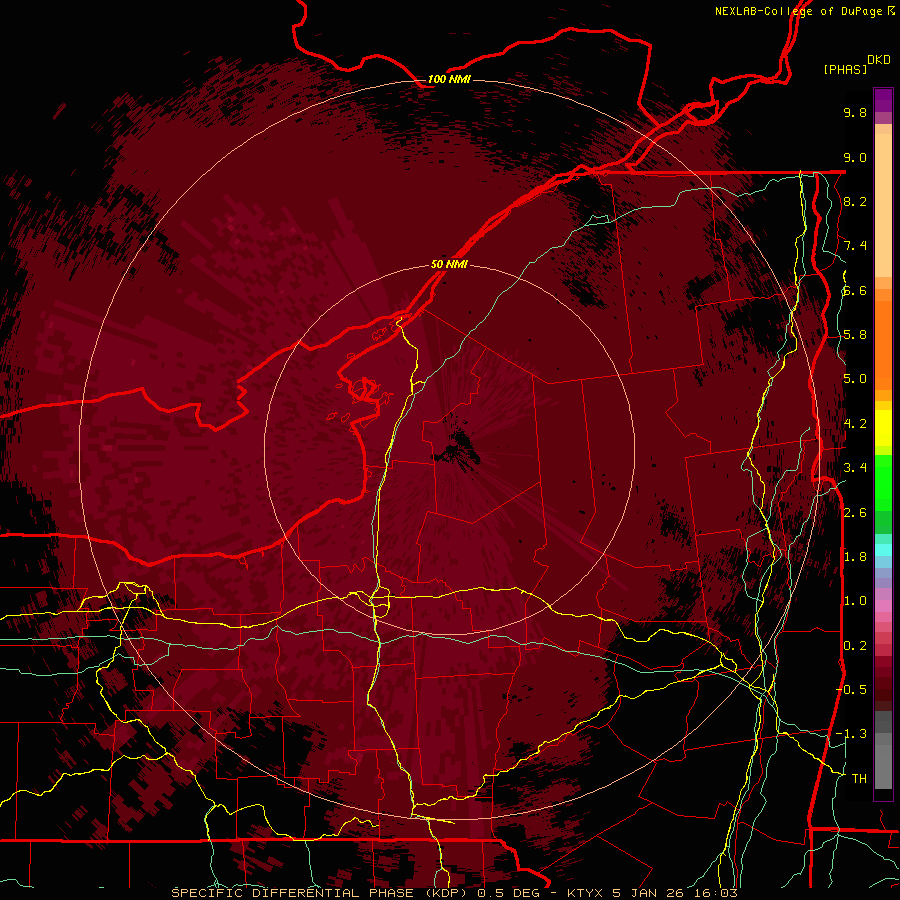Screen dimensions: 900x900
Task: Select the bright green segment of the color bar
Action: click(883, 482)
